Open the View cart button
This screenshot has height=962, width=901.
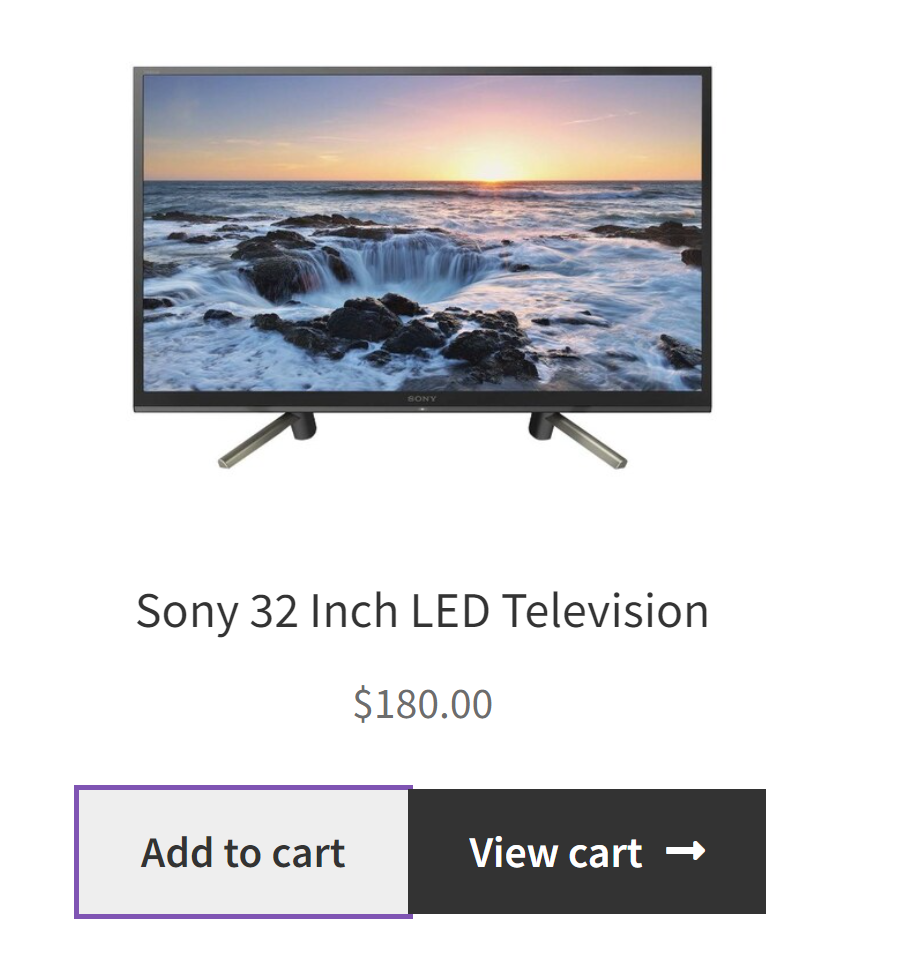(x=587, y=852)
